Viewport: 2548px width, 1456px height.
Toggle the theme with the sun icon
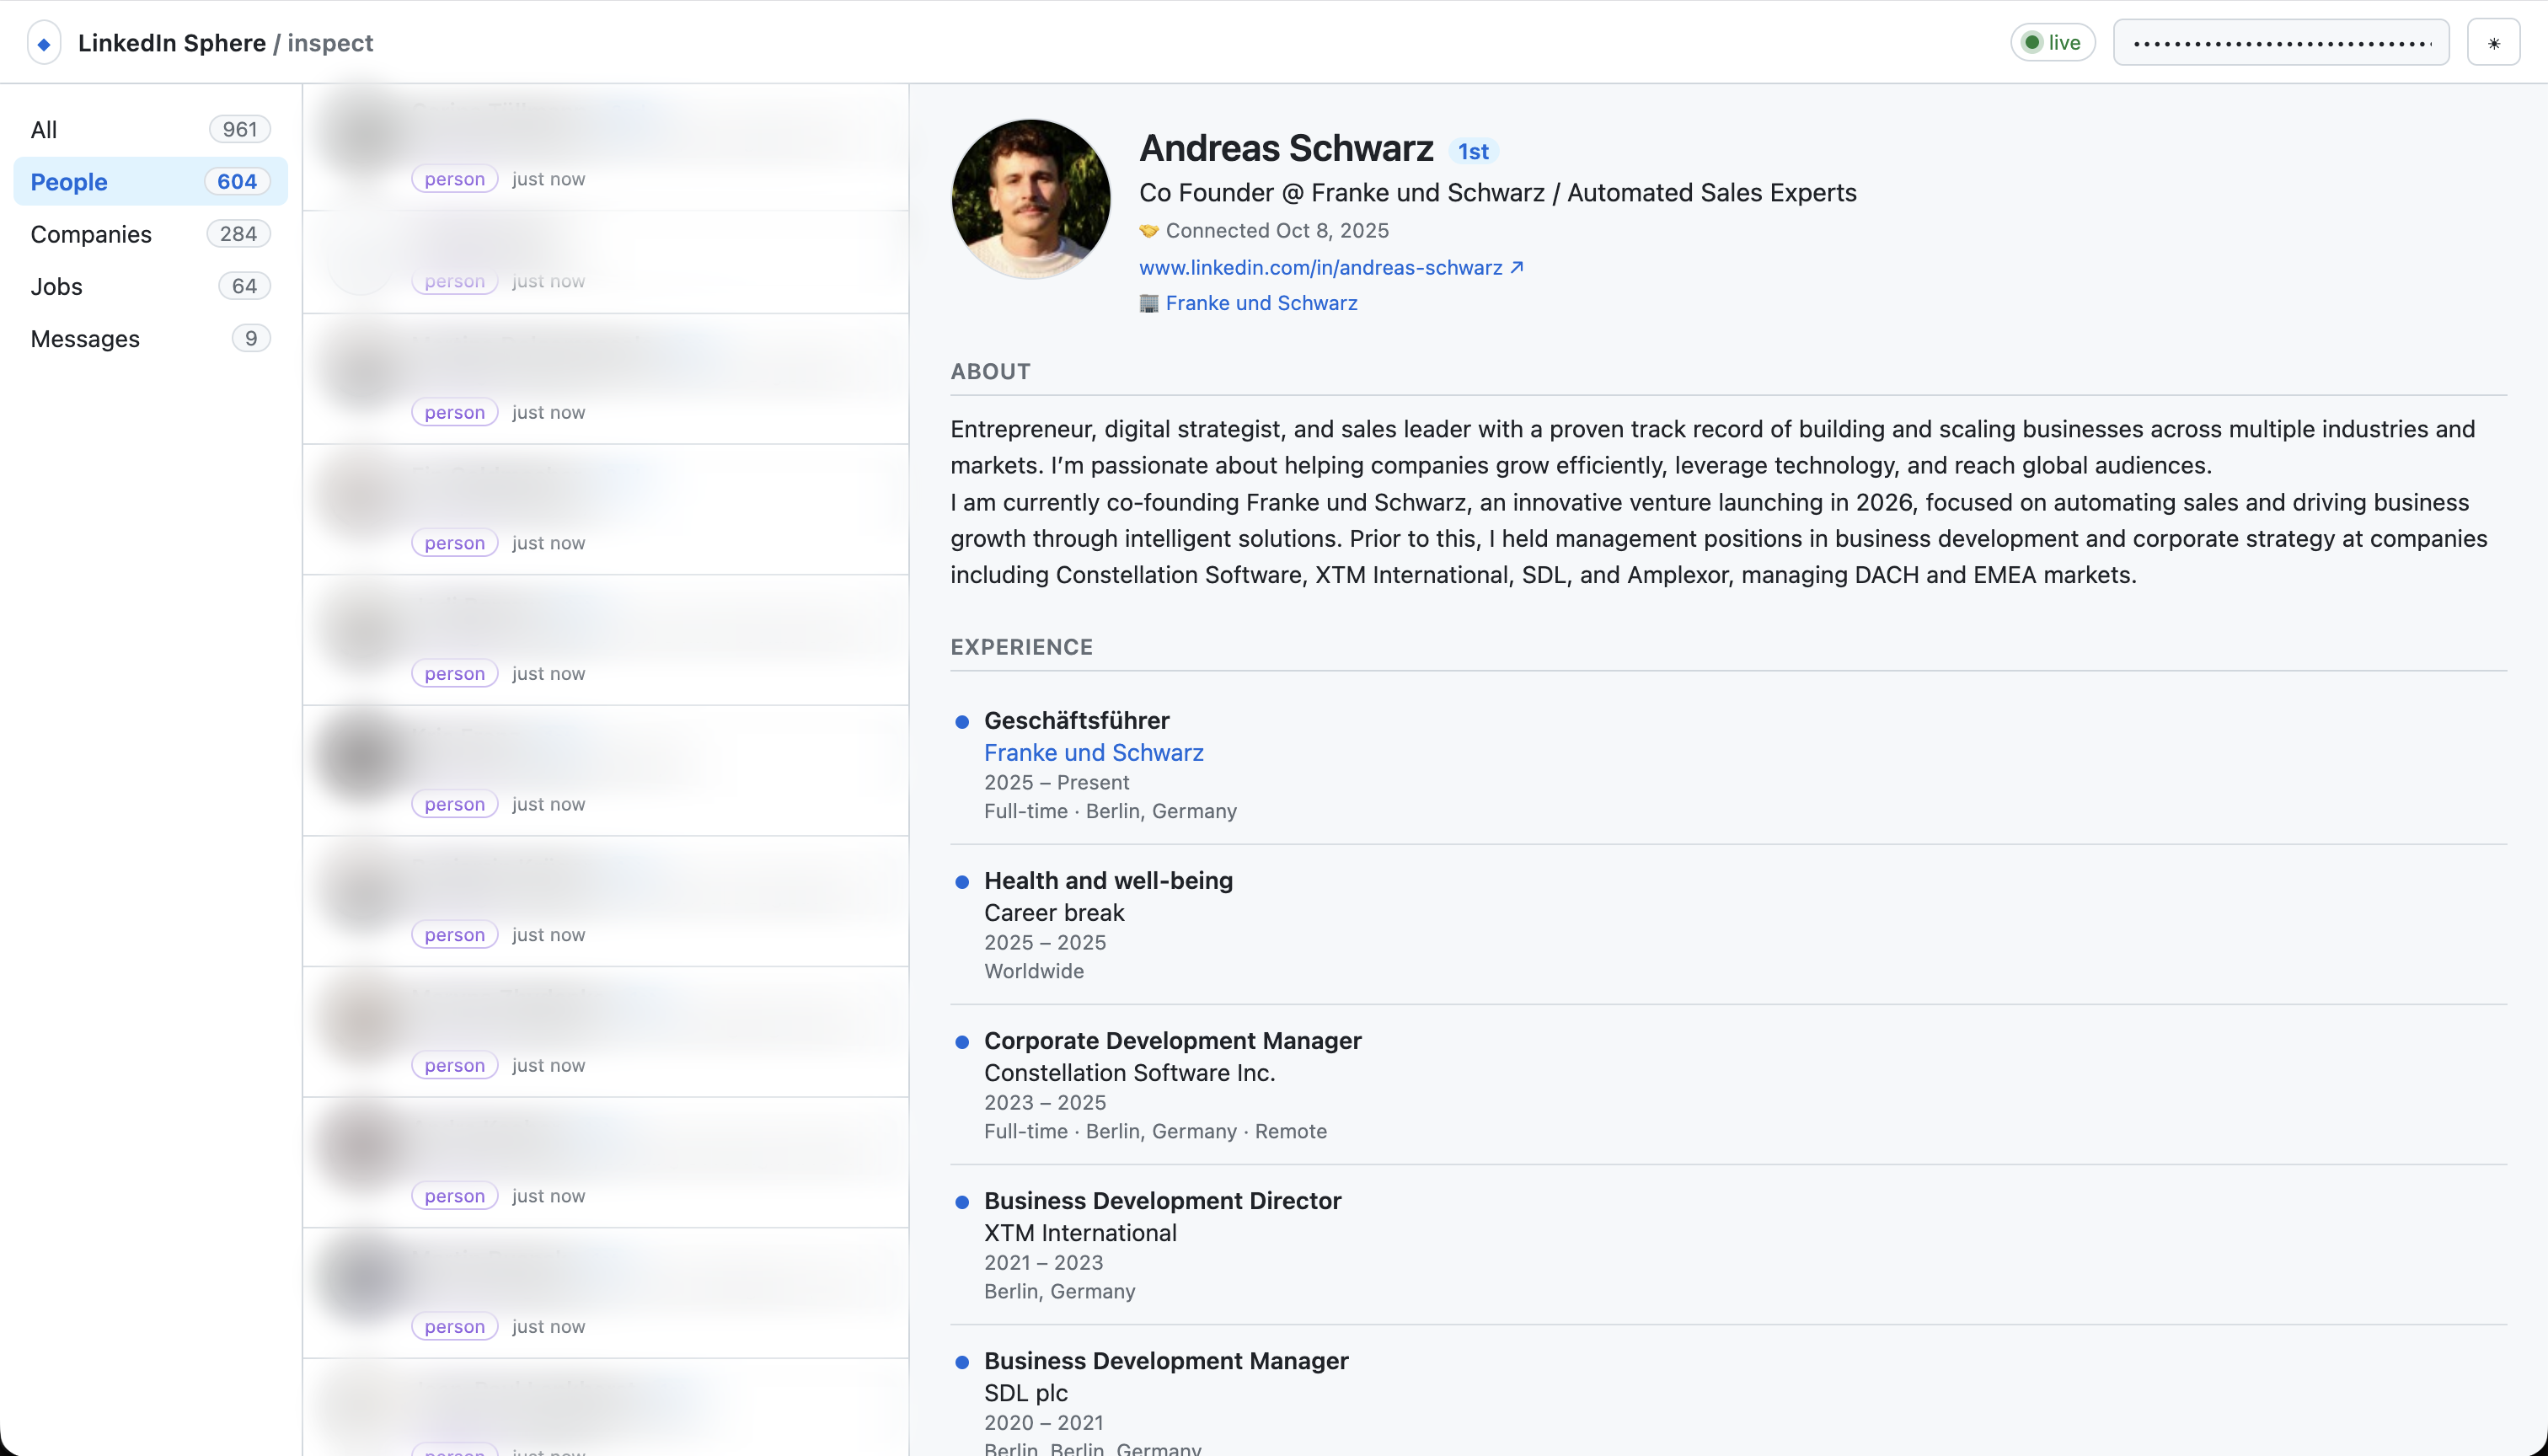2493,43
